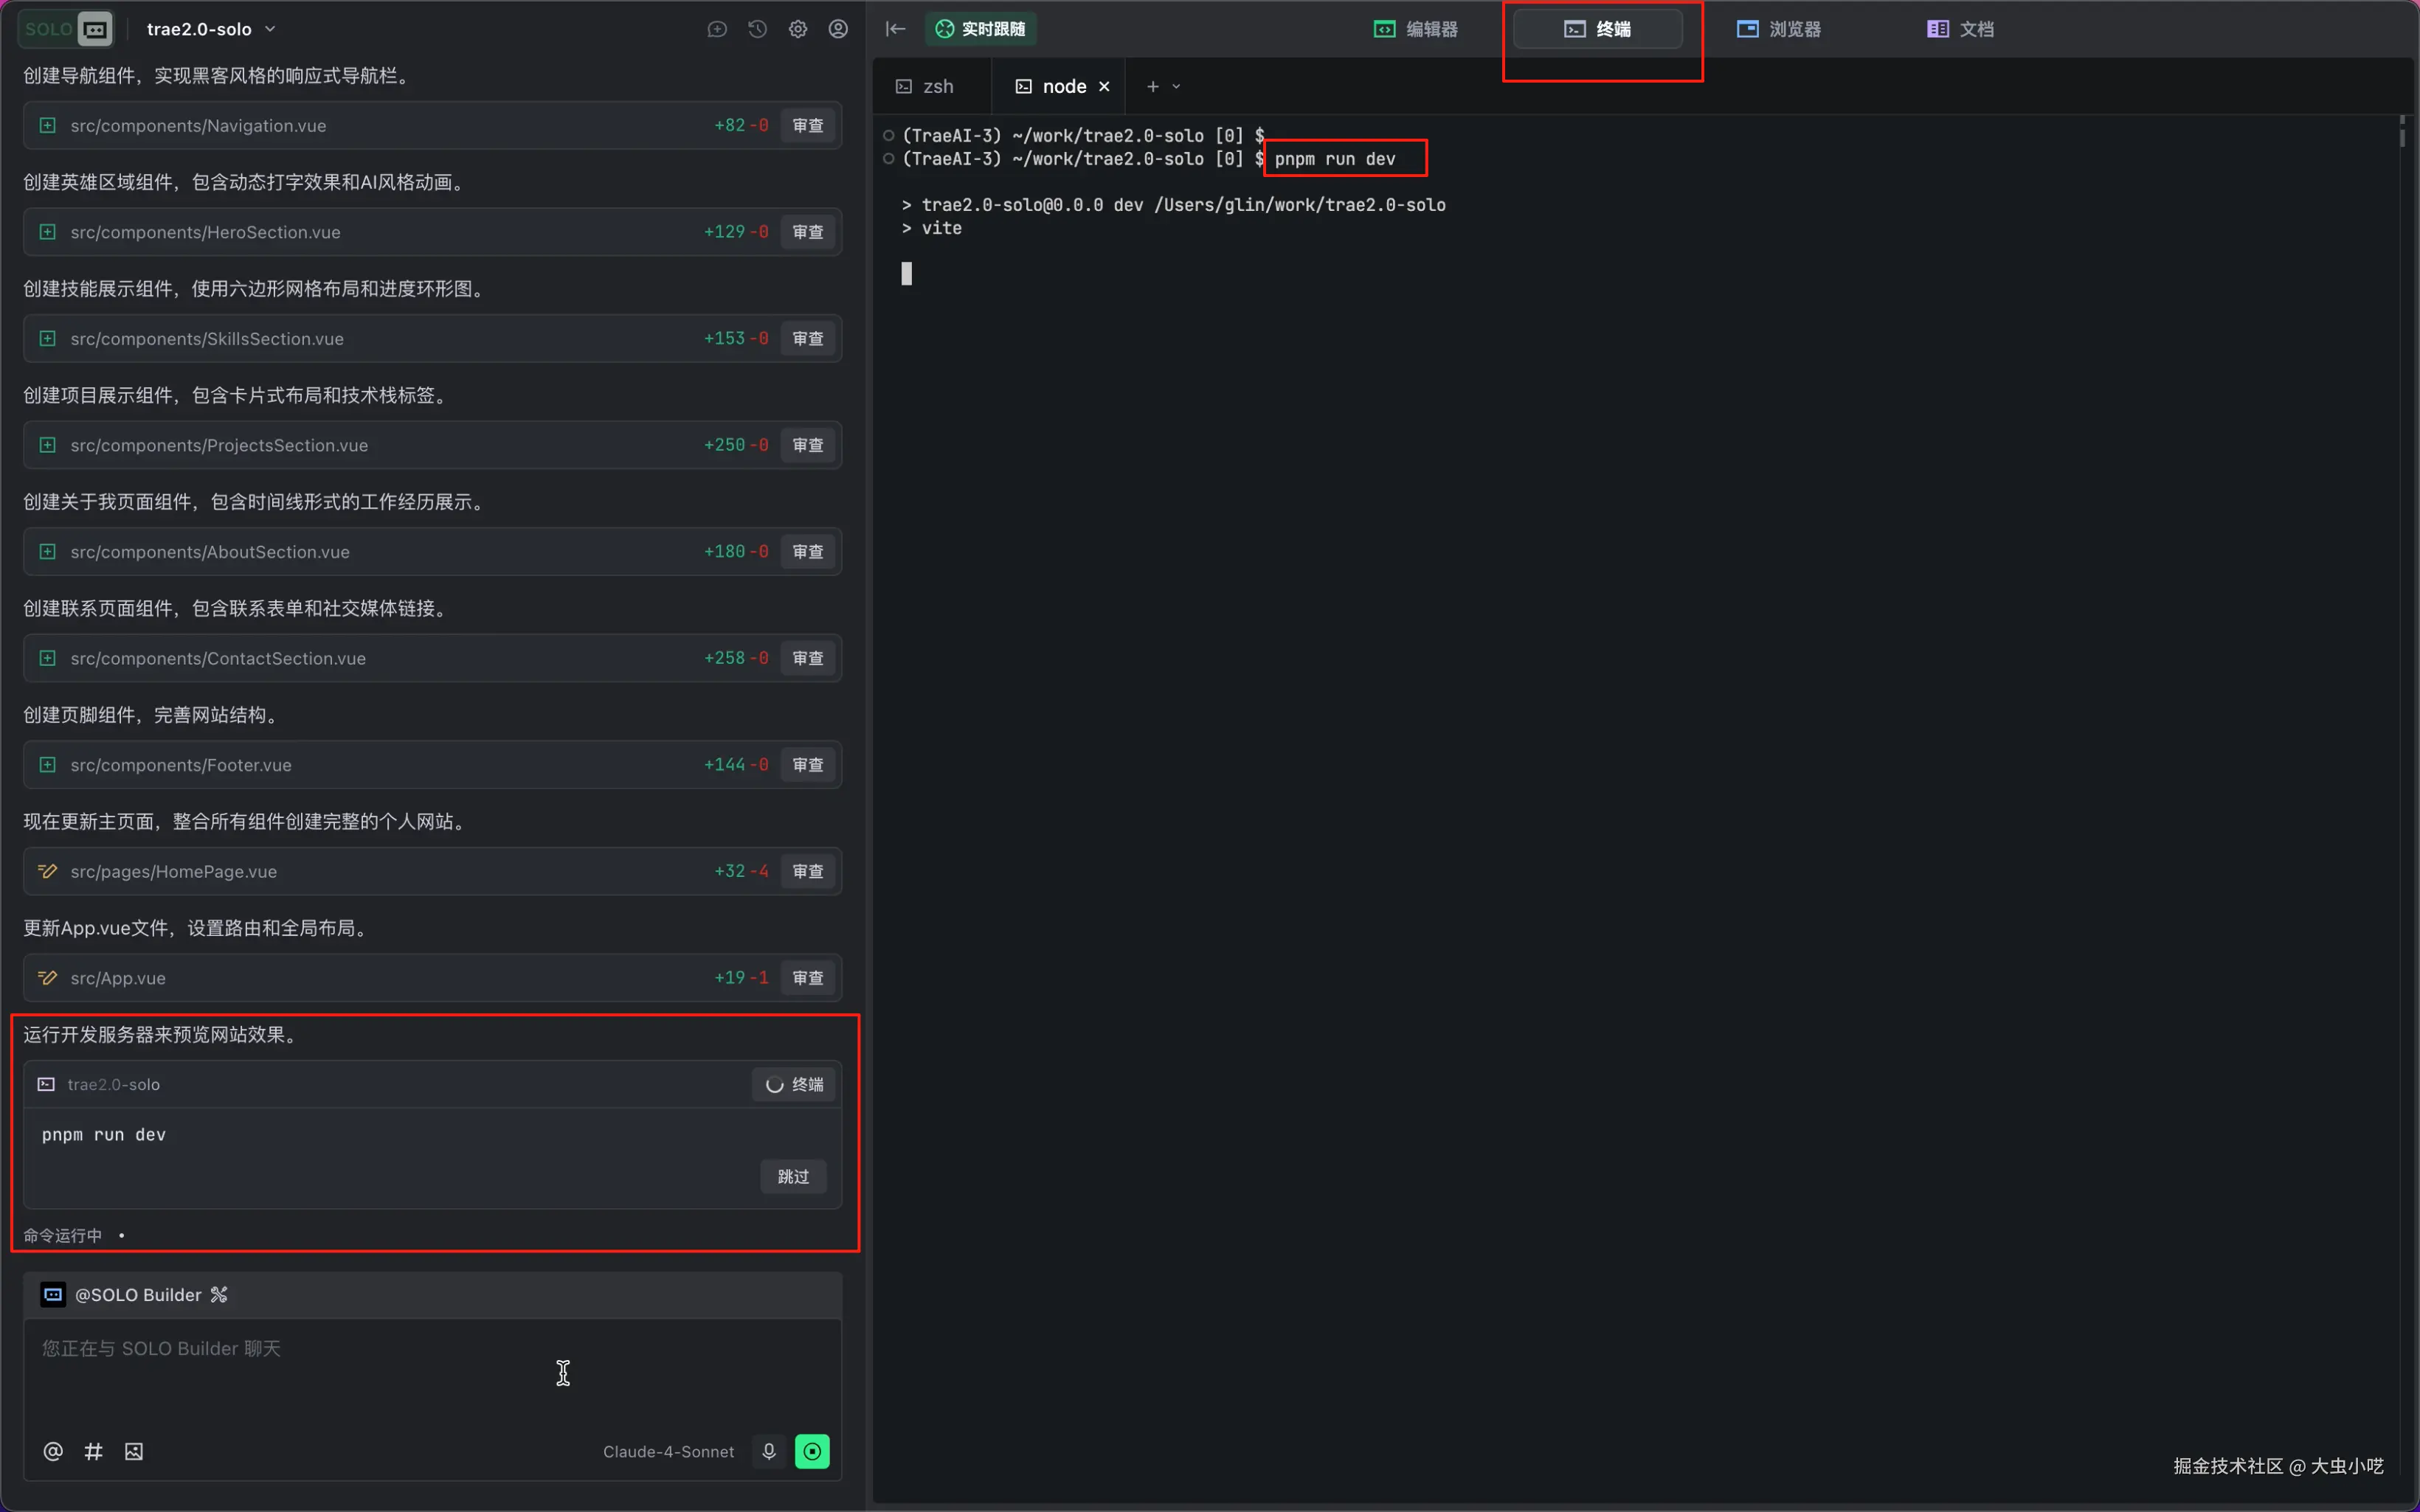Skip the running command with 跳过
The height and width of the screenshot is (1512, 2420).
tap(793, 1177)
